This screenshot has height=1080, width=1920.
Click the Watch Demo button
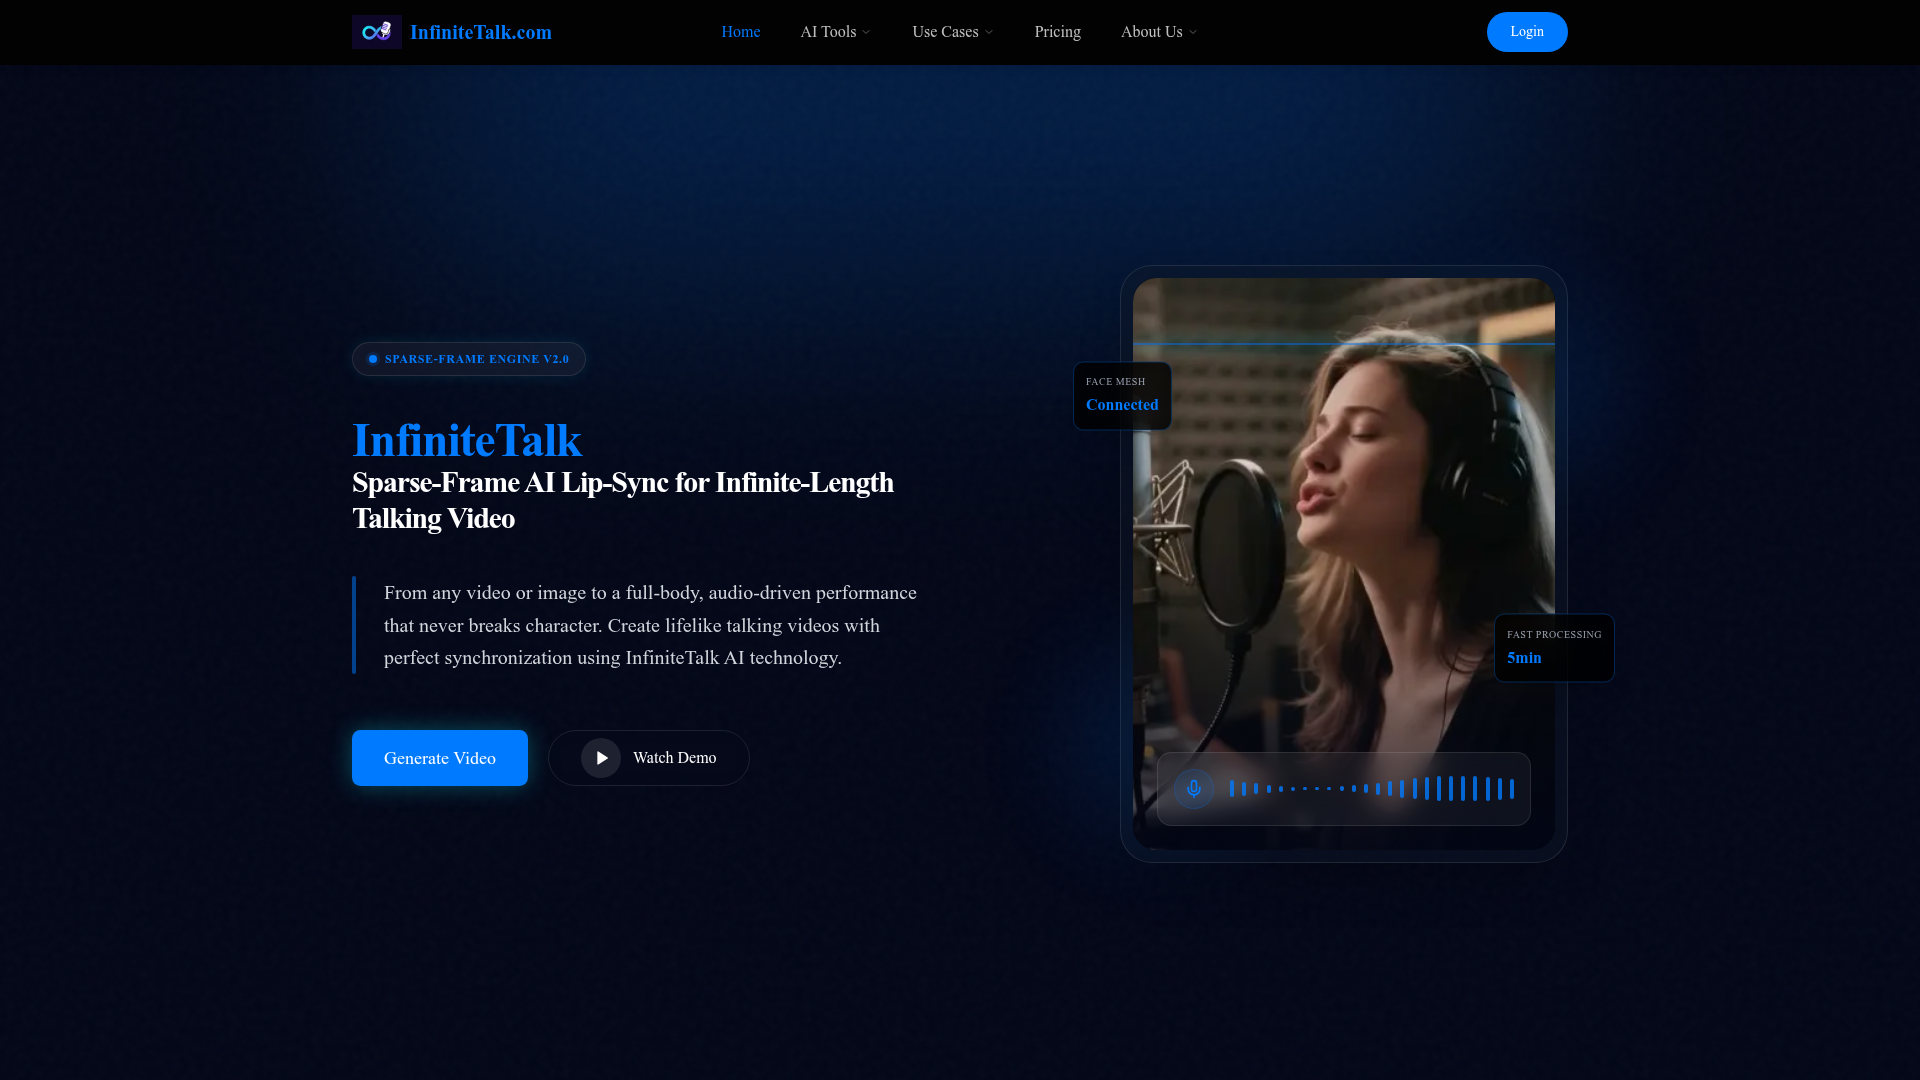[x=648, y=757]
